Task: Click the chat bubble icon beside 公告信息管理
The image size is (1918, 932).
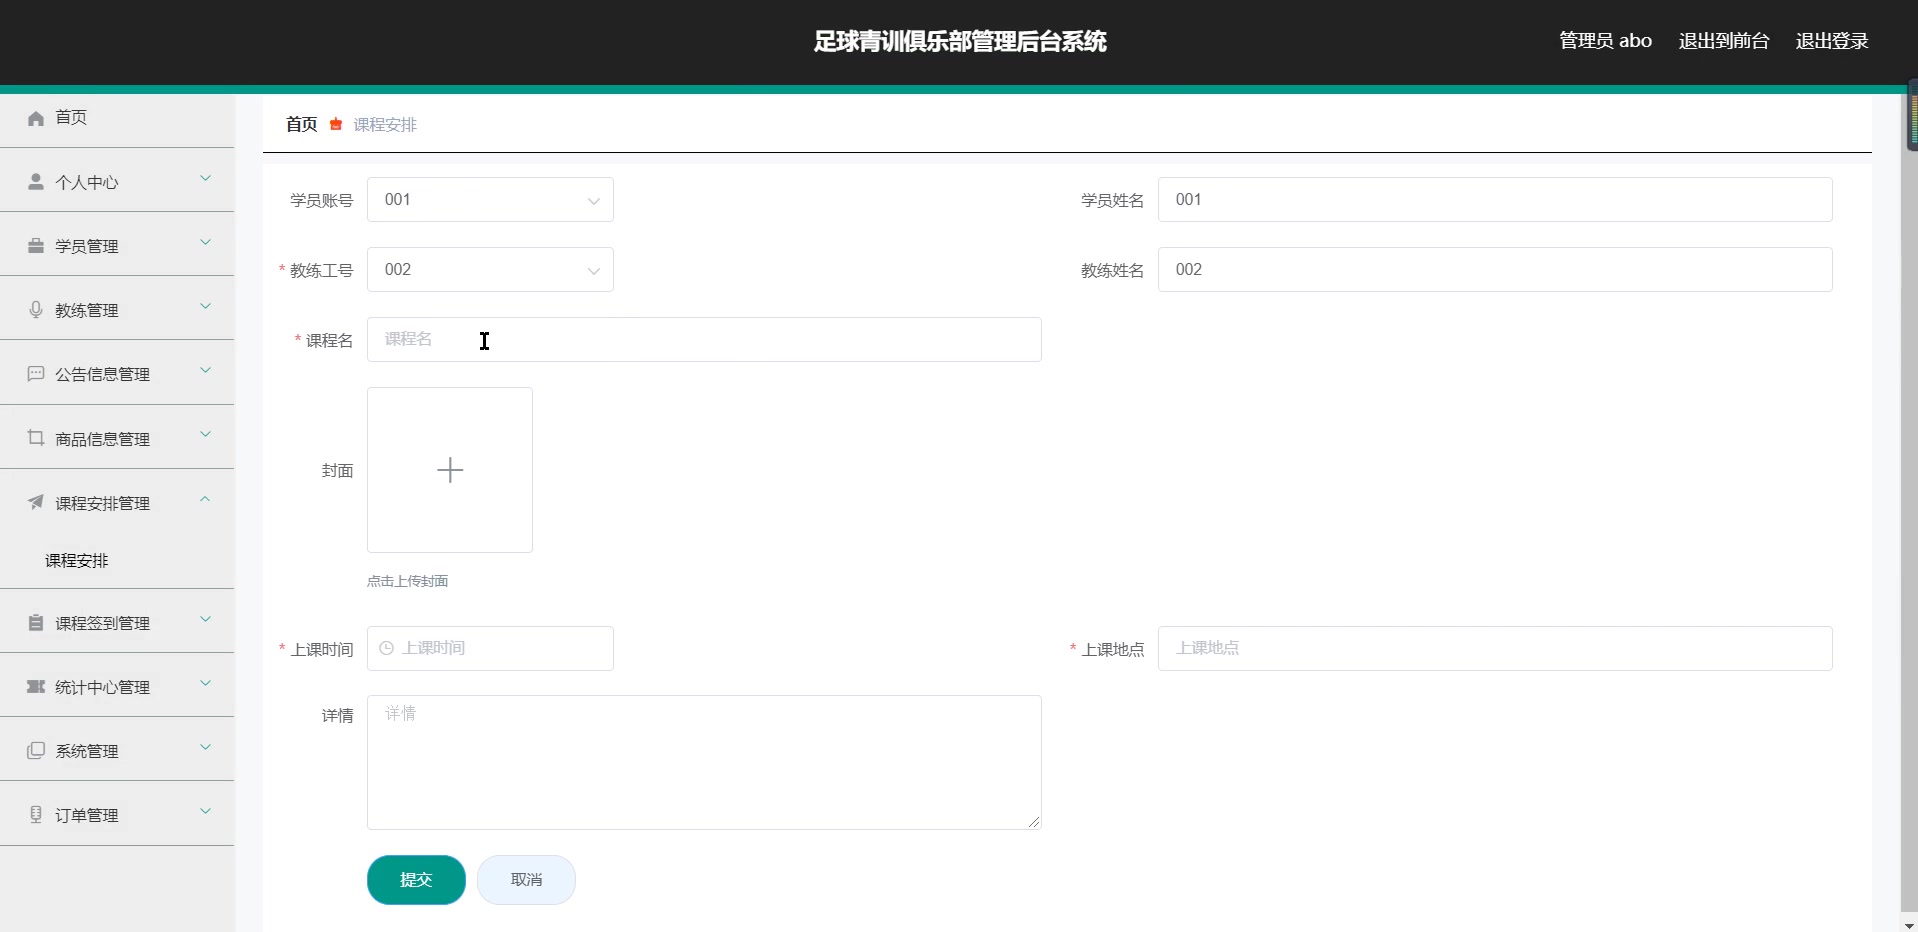Action: [36, 374]
